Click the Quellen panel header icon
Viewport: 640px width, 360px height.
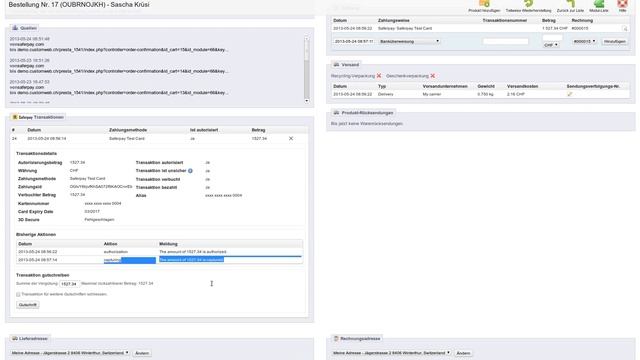tap(15, 28)
